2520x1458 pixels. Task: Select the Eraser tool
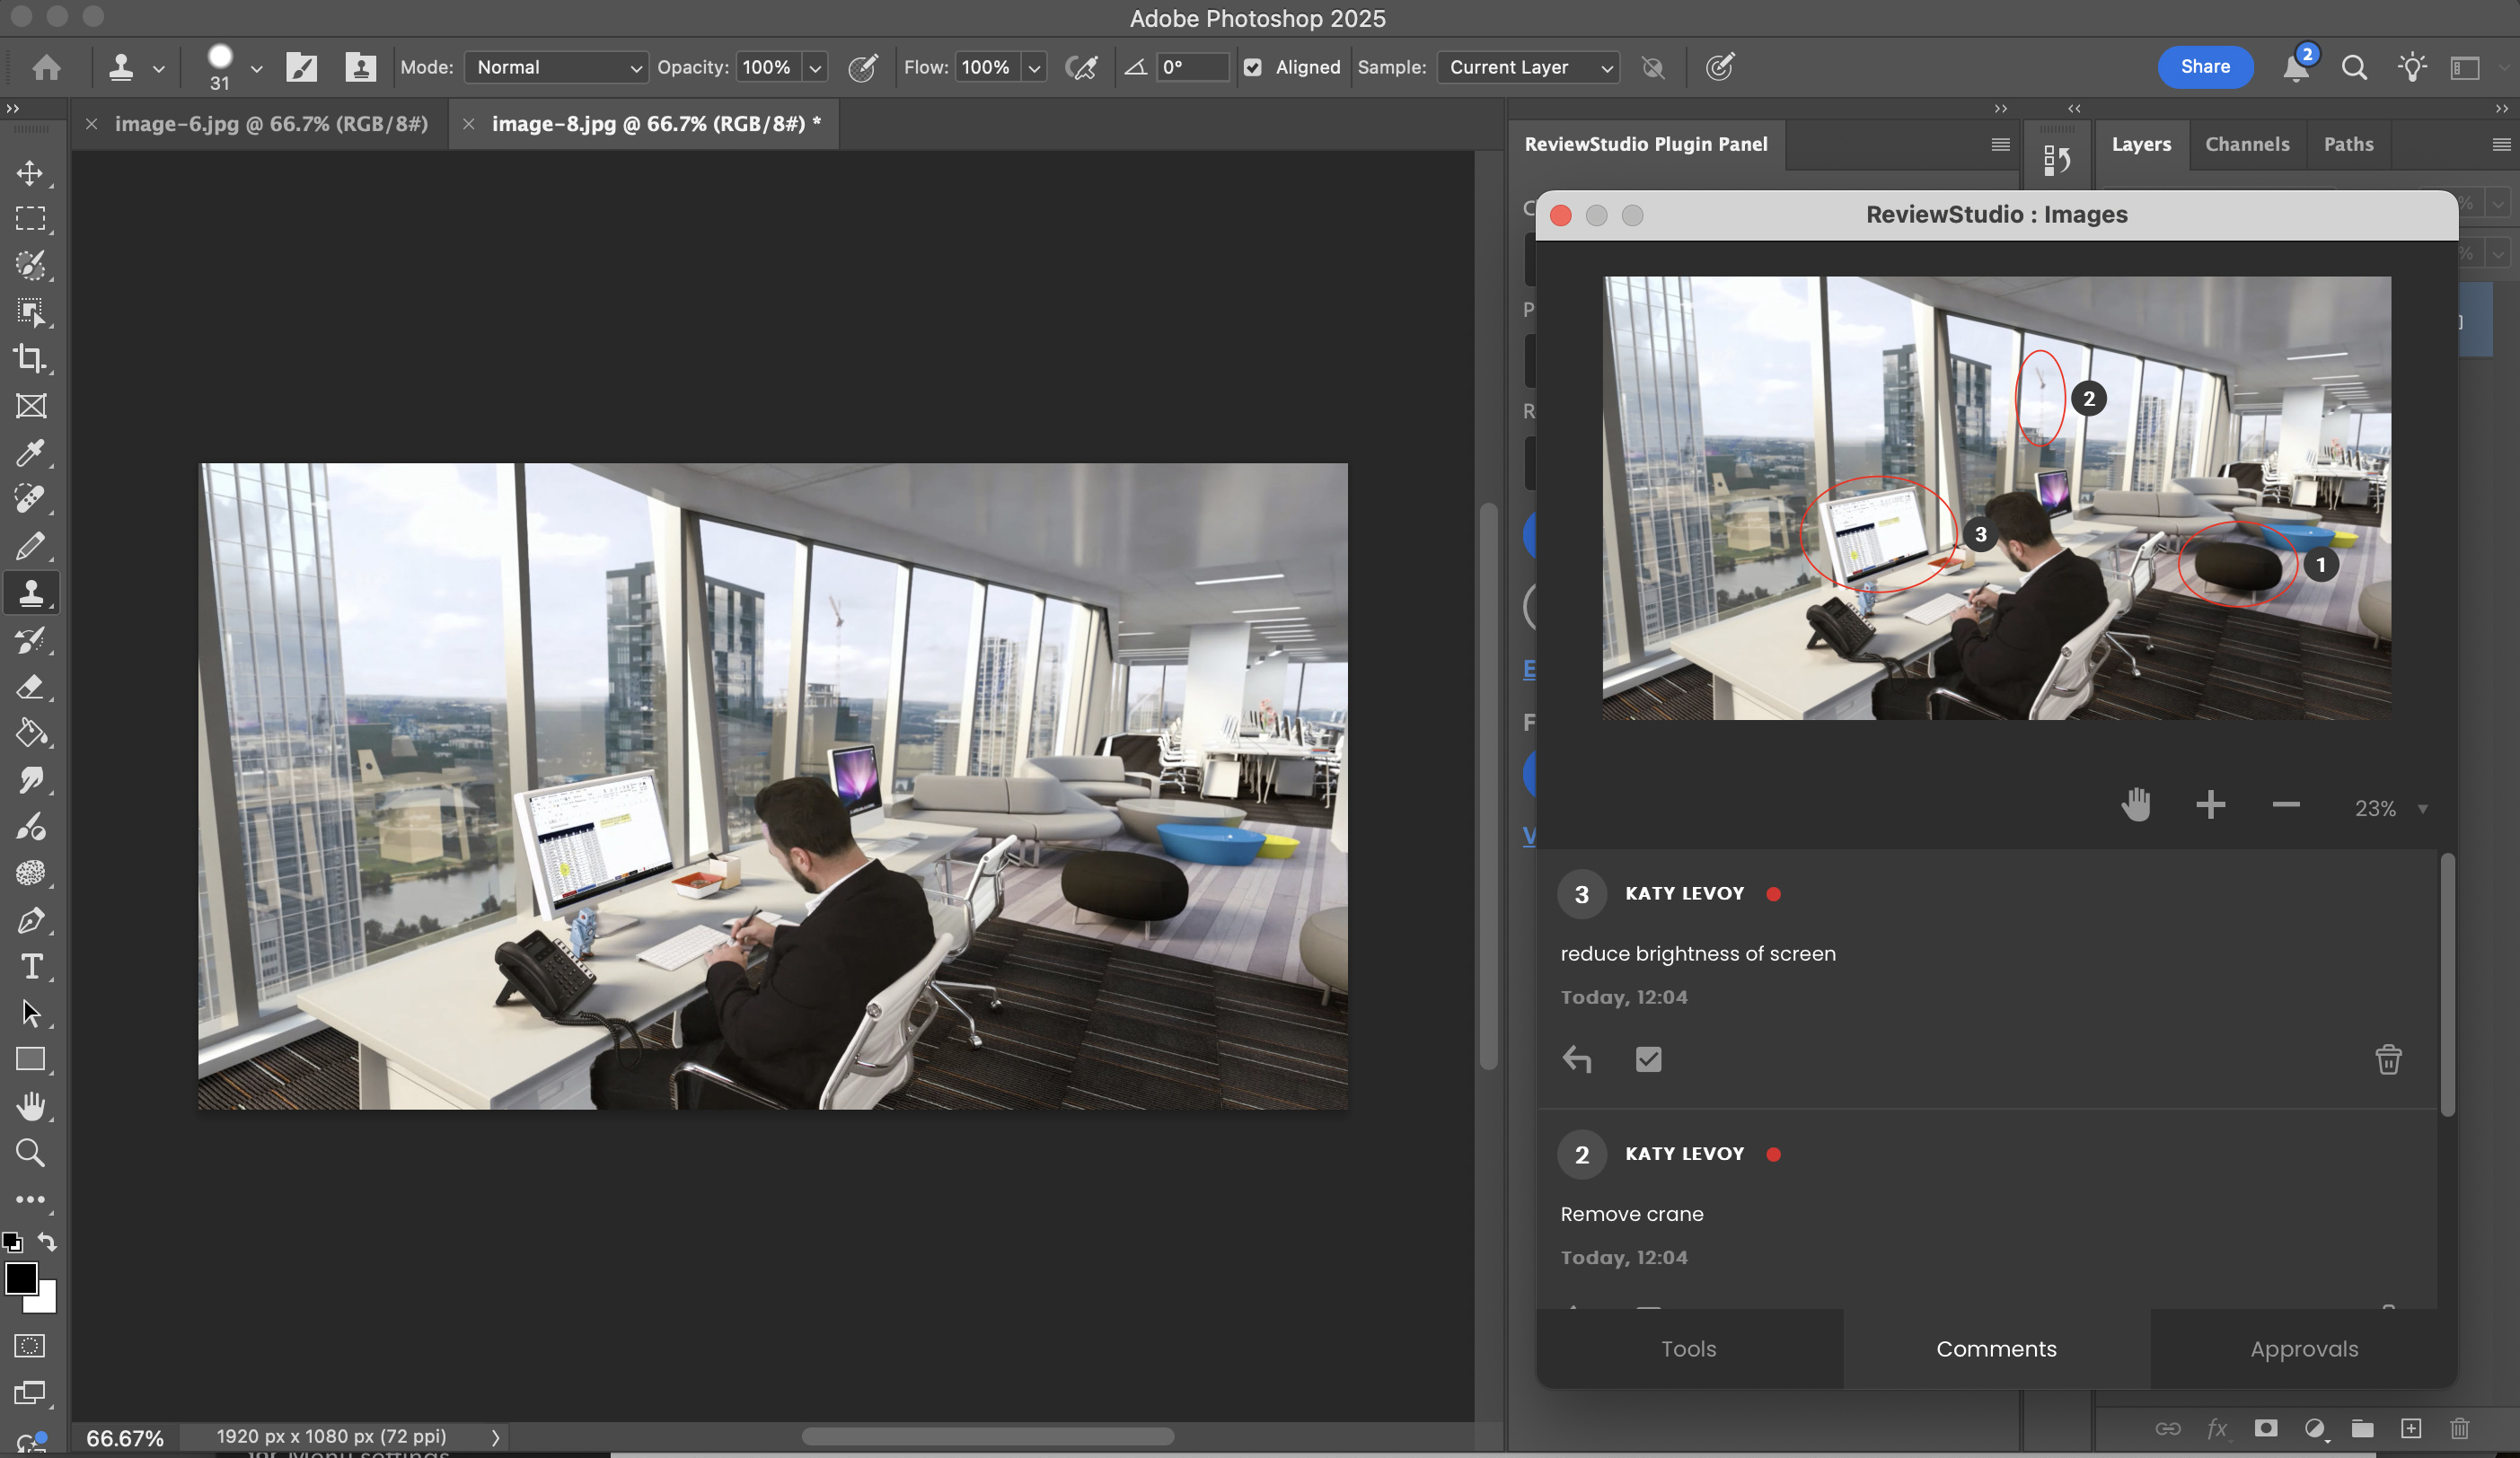click(x=30, y=687)
